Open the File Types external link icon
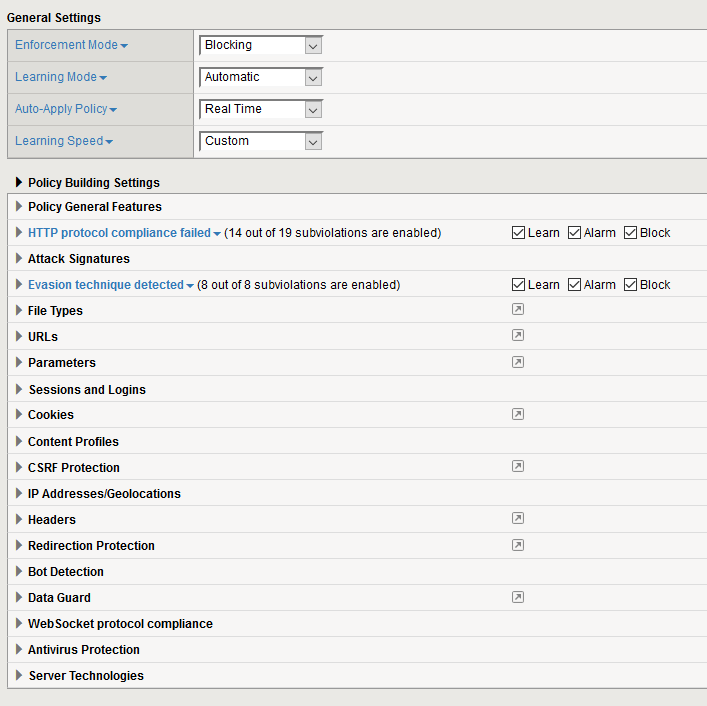Image resolution: width=707 pixels, height=706 pixels. point(517,310)
